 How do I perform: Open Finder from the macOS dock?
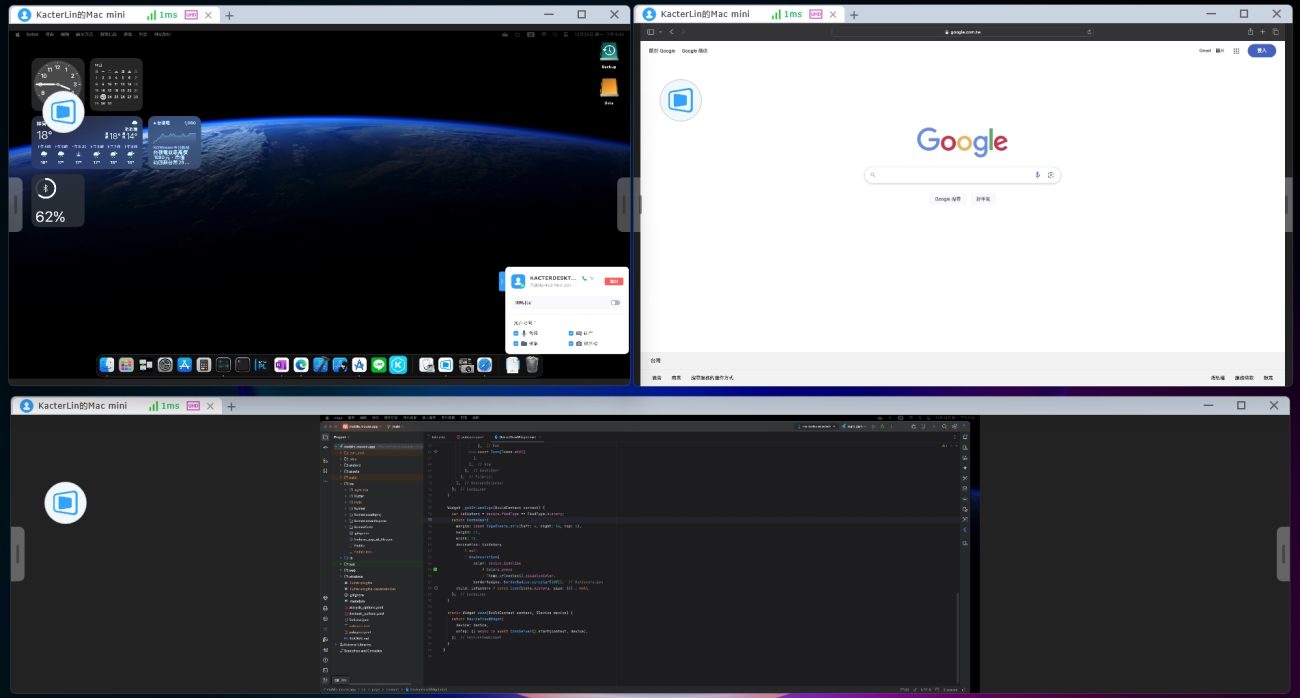click(x=108, y=366)
